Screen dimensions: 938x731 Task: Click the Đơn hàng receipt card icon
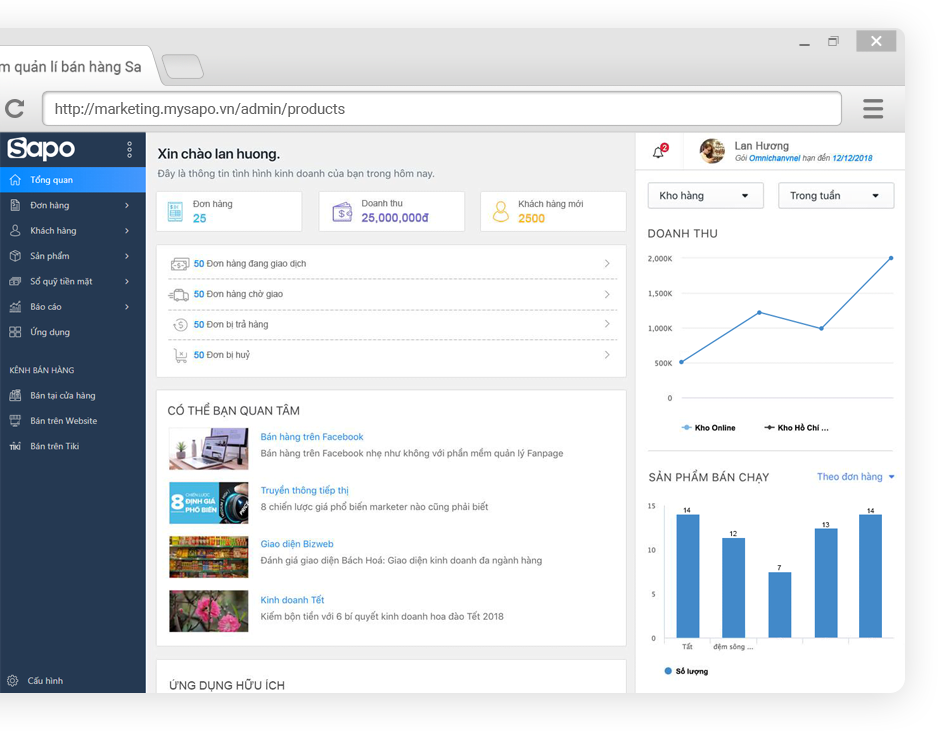point(175,212)
